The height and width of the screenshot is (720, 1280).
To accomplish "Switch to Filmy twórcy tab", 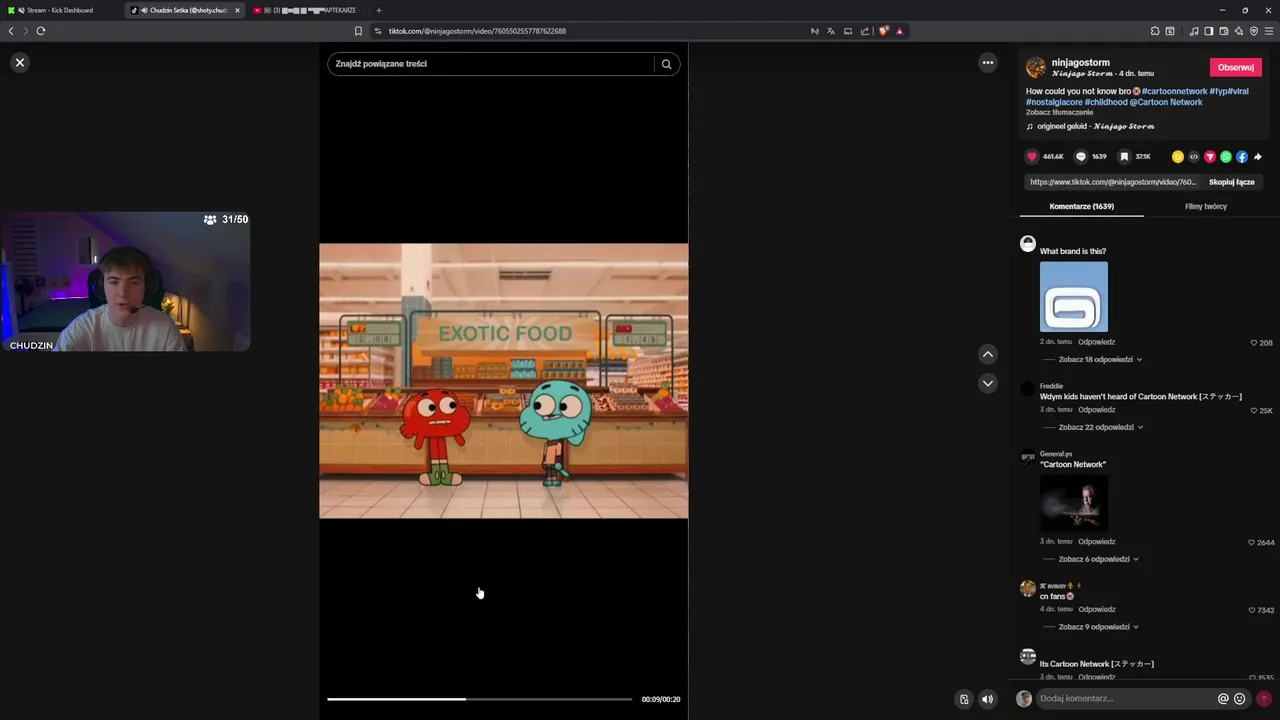I will click(1206, 206).
